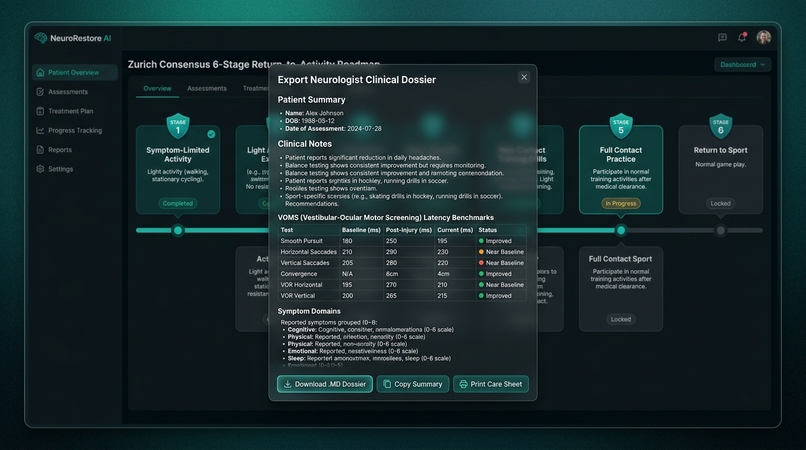Click the Clinical Notes heading
Screen dimensions: 806x450
click(x=305, y=144)
